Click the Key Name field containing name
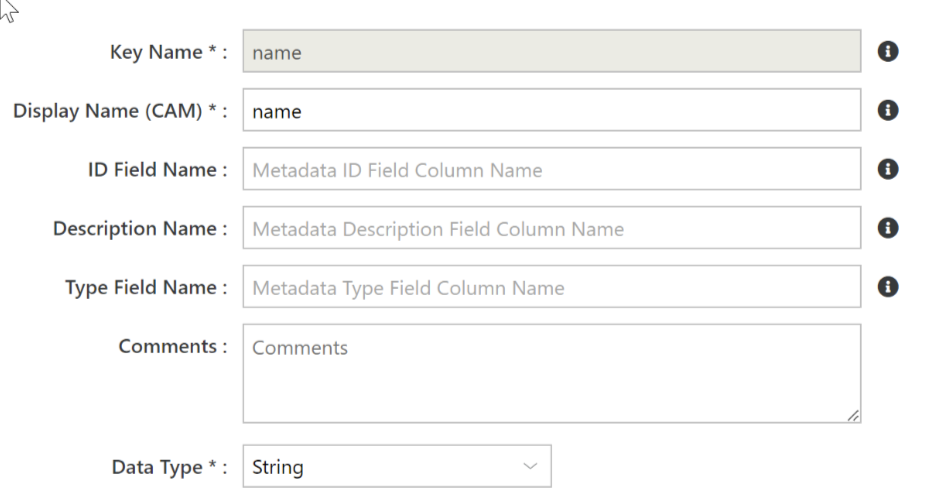Viewport: 927px width, 490px height. point(552,51)
